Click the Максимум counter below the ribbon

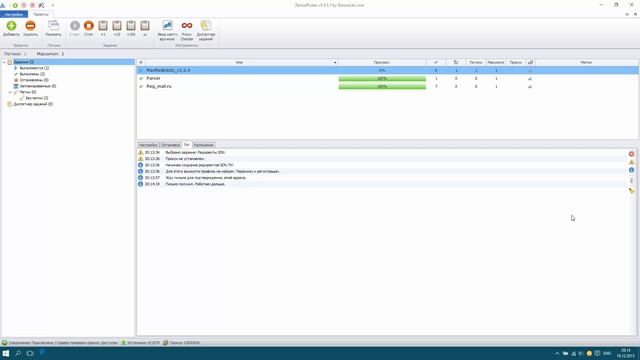(50, 54)
